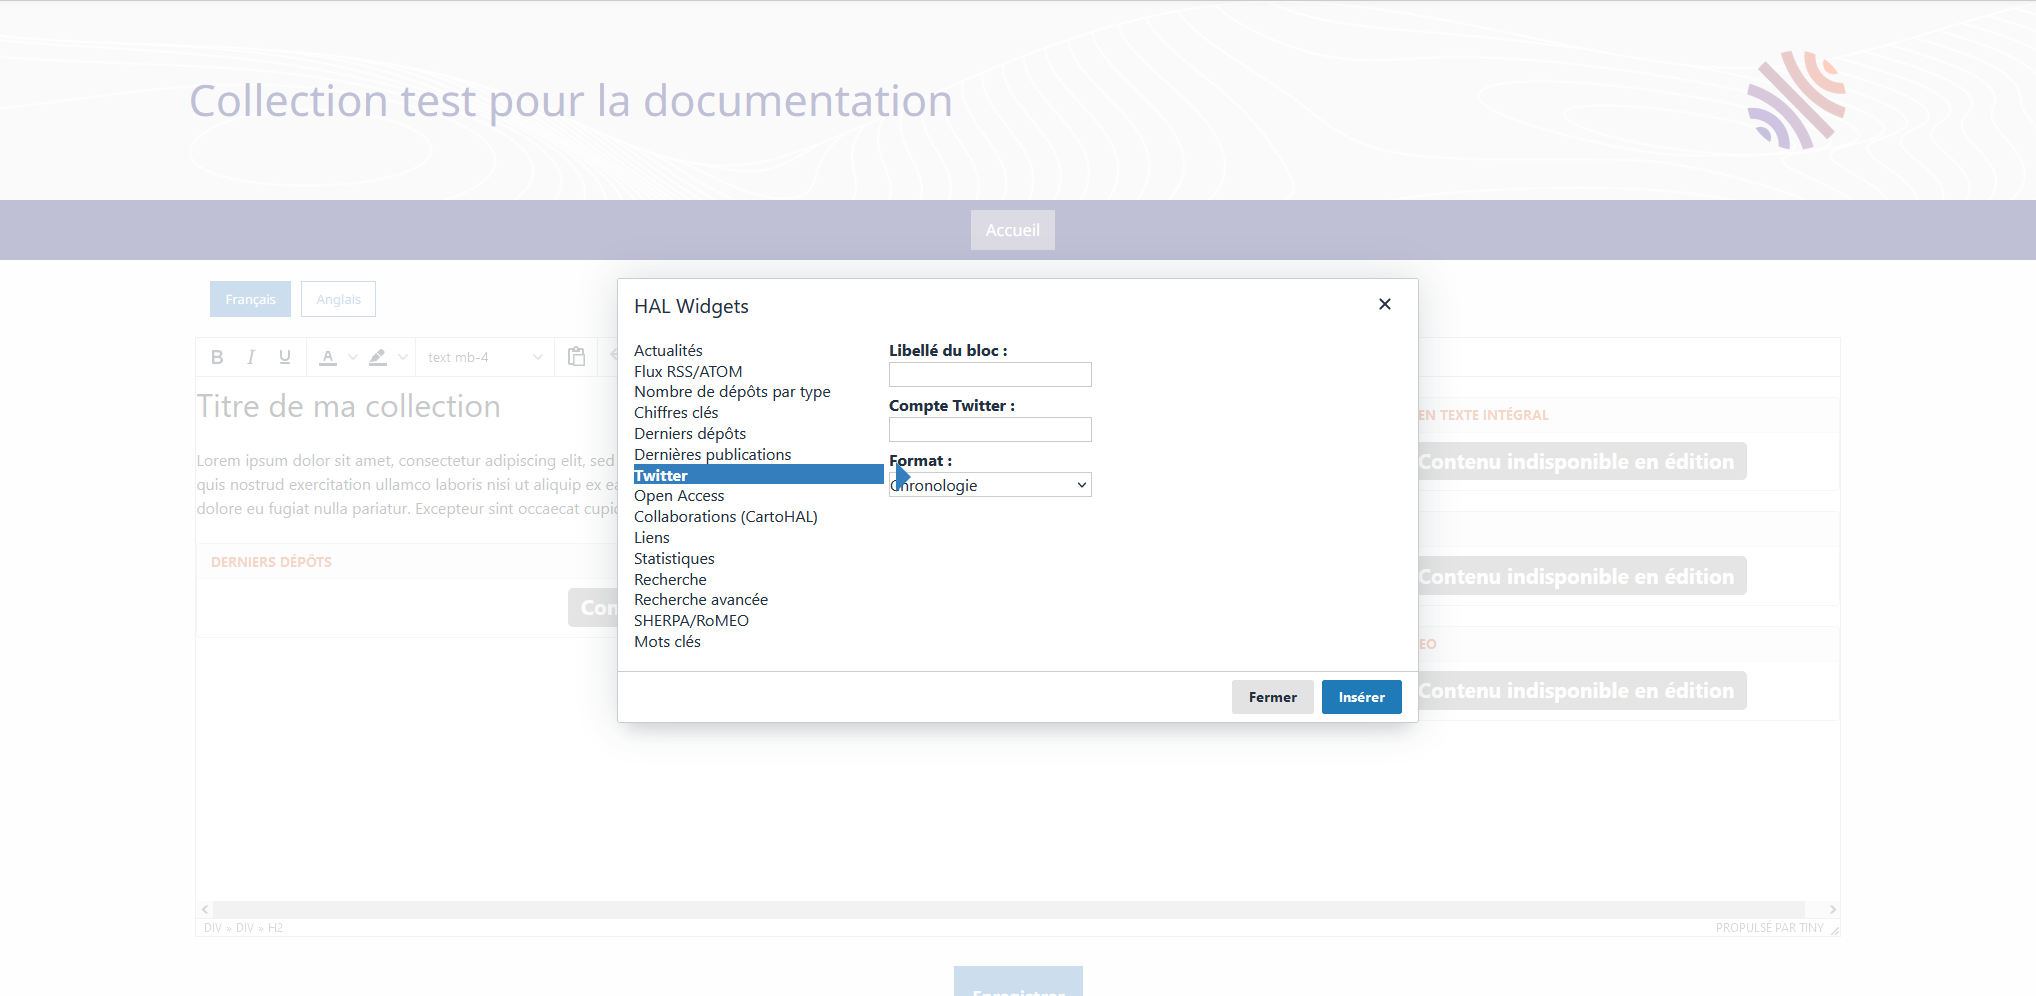This screenshot has height=996, width=2036.
Task: Open the Format Chronologie dropdown
Action: pos(990,485)
